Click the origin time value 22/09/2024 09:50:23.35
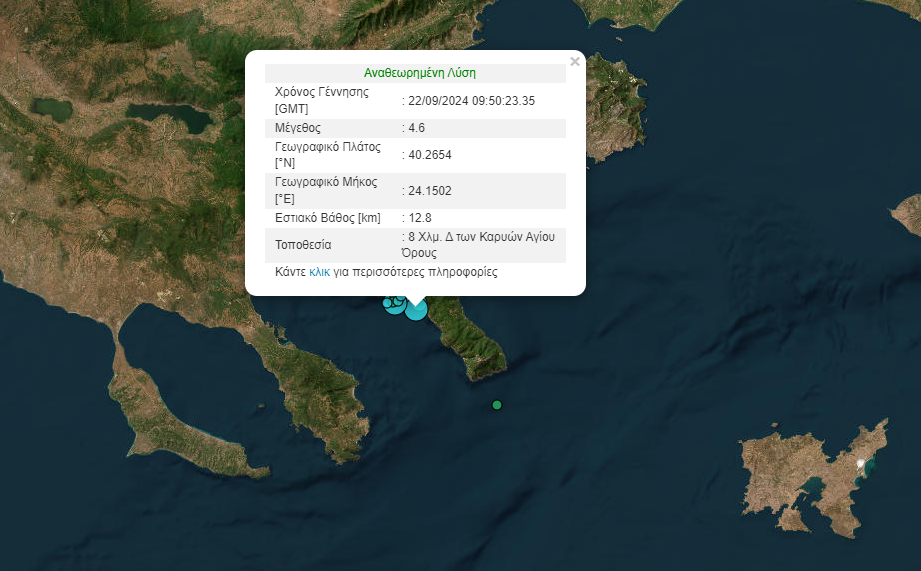921x571 pixels. pos(471,100)
